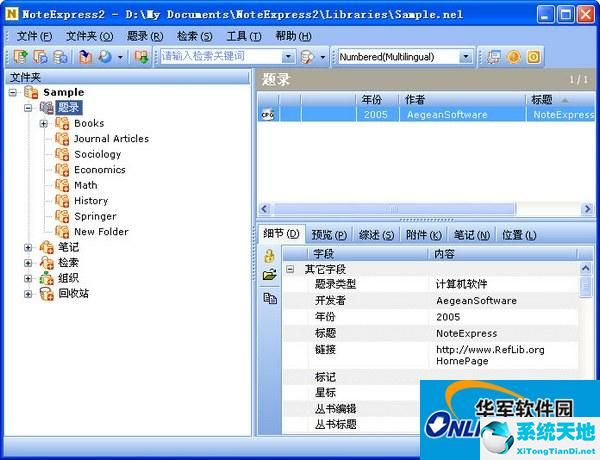
Task: Expand the 笔记 tree node
Action: pos(28,248)
